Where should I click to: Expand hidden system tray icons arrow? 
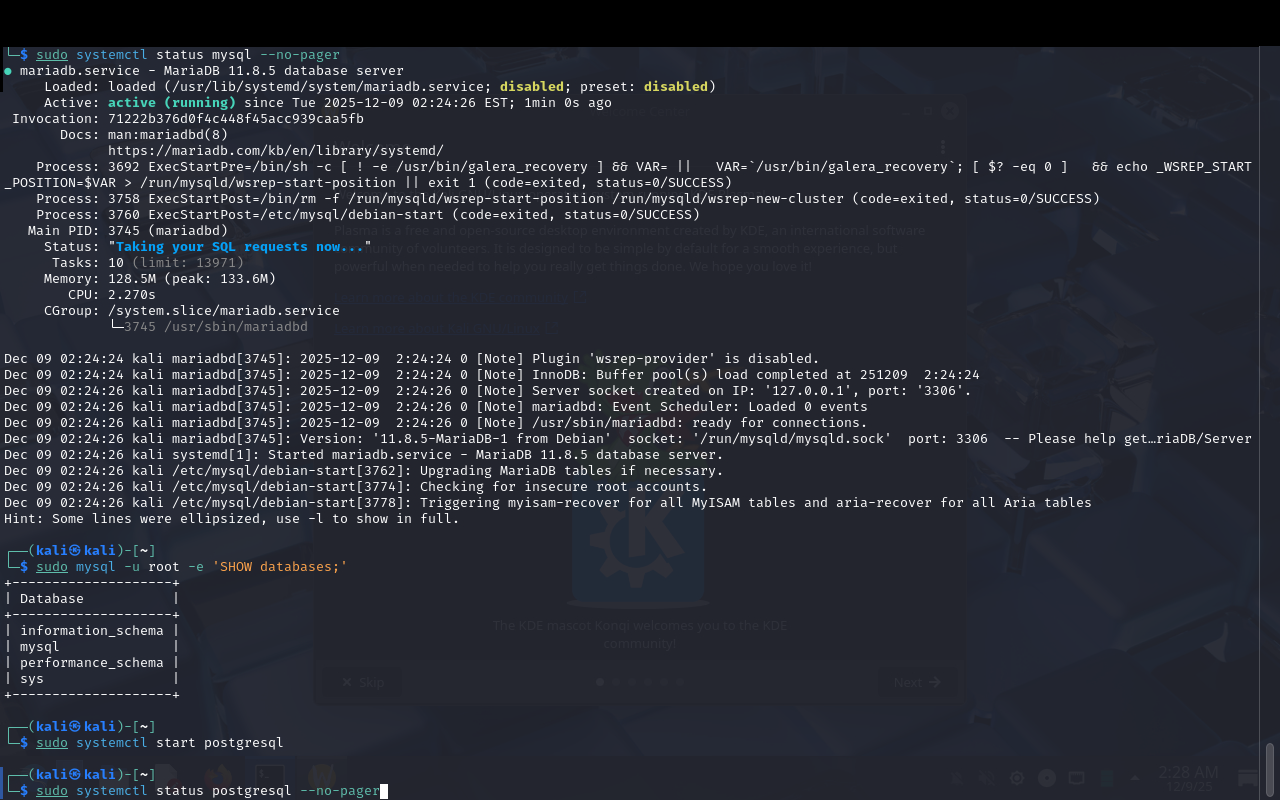[x=1134, y=778]
